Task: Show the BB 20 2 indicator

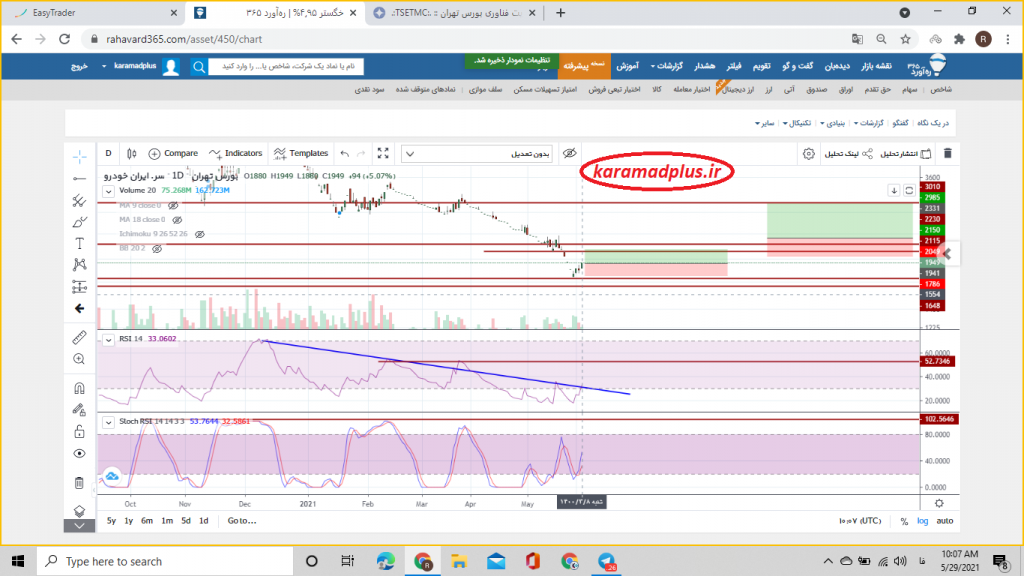Action: click(157, 249)
